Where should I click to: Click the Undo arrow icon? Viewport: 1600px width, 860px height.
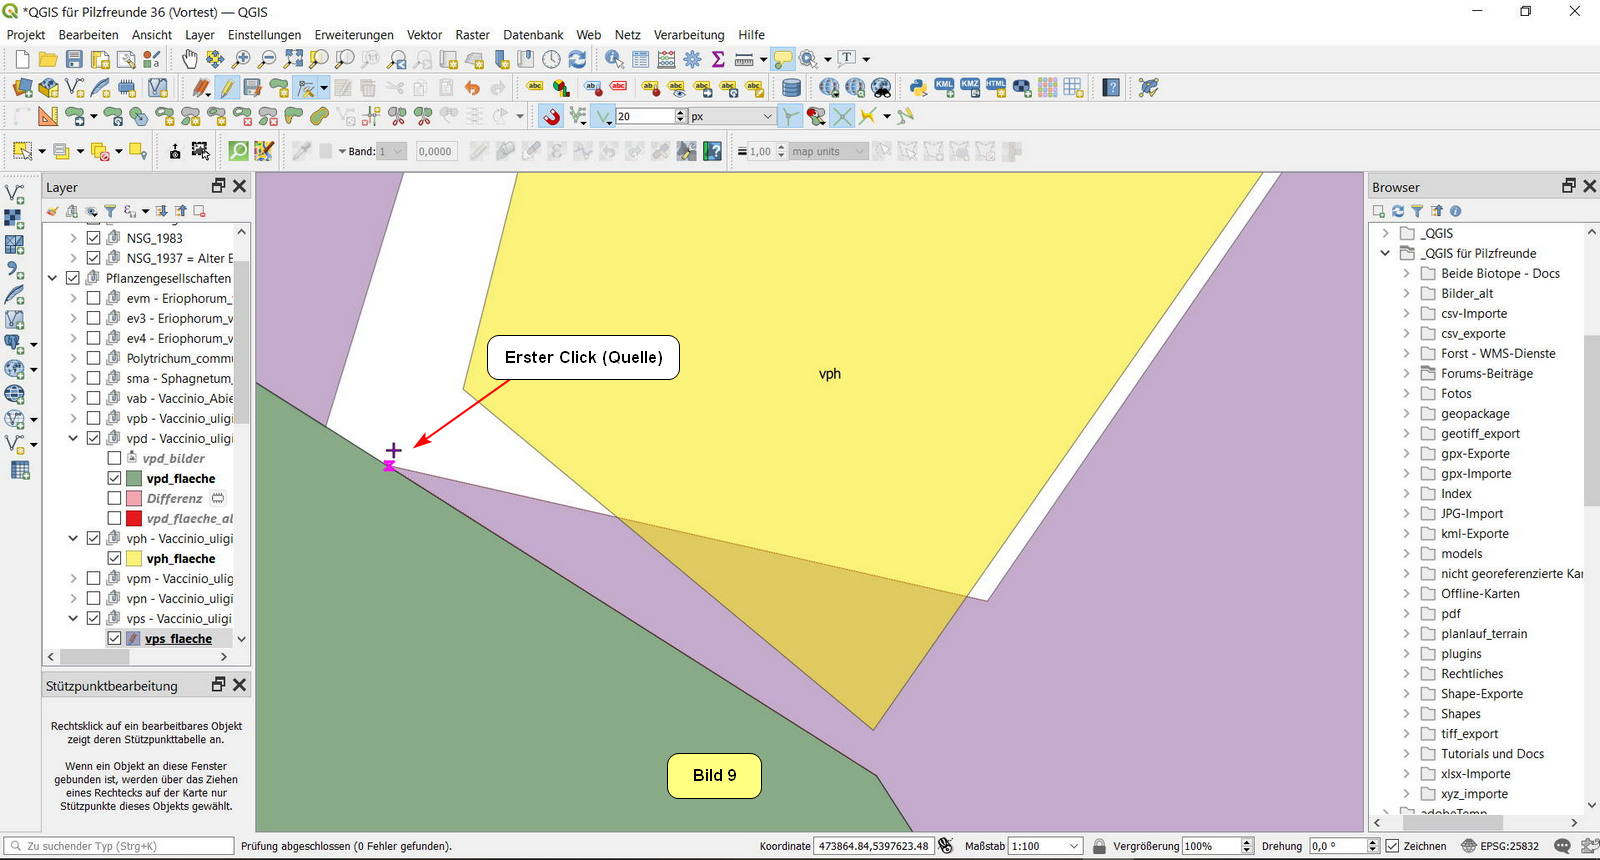(x=472, y=88)
